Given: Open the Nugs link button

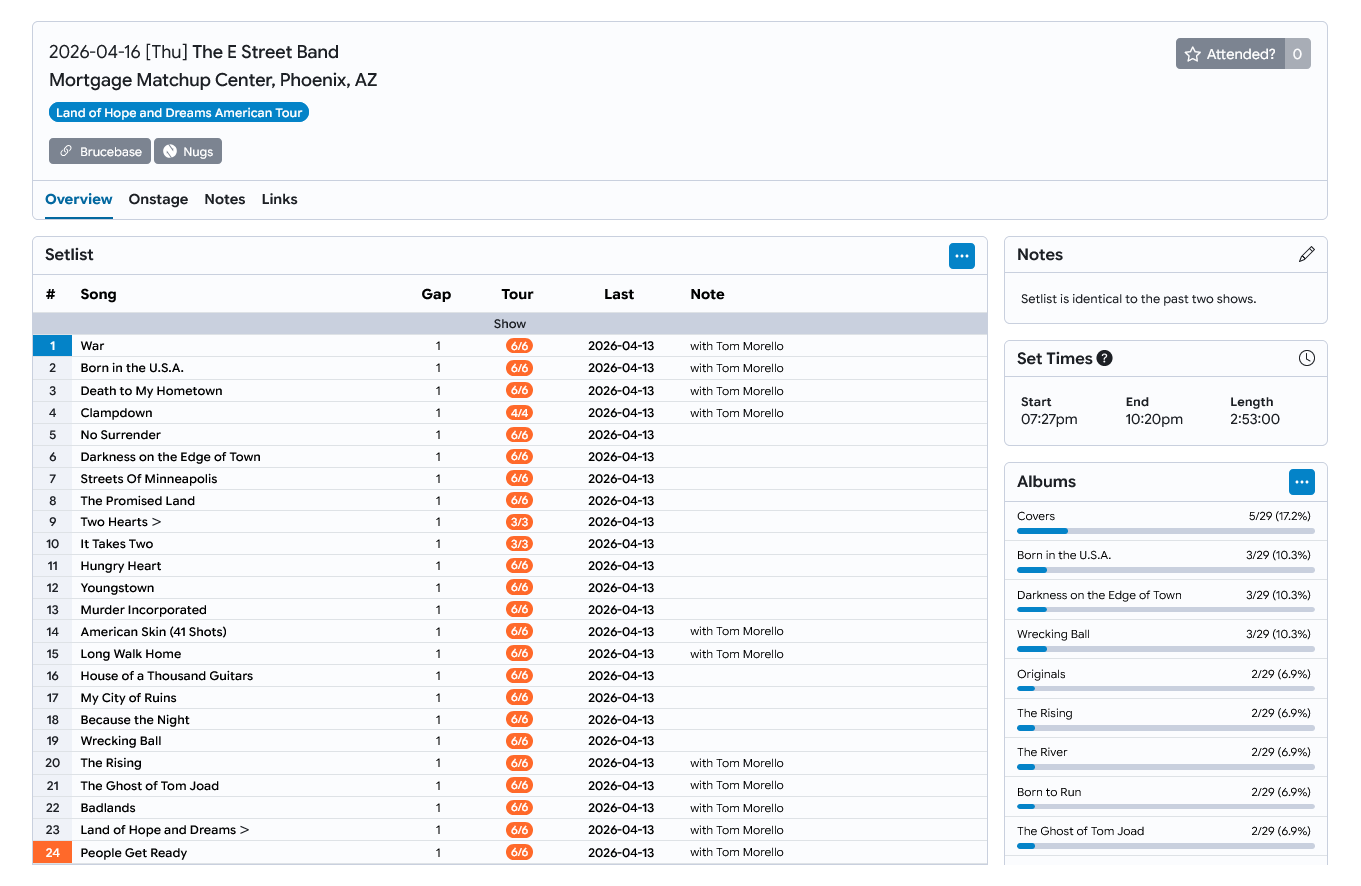Looking at the screenshot, I should coord(188,151).
